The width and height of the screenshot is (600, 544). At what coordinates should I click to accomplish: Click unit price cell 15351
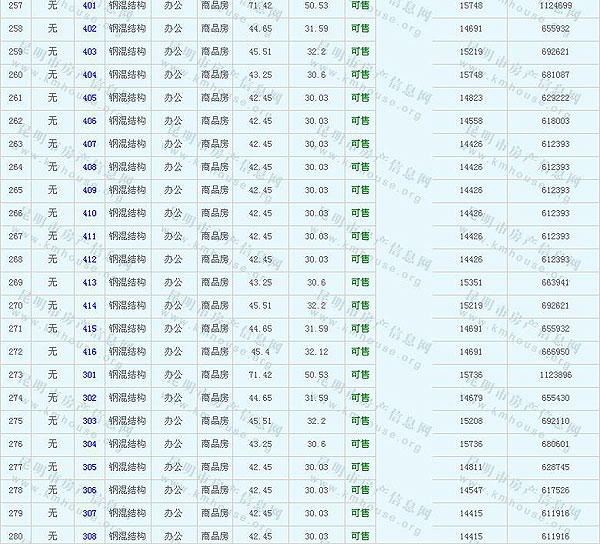[x=471, y=282]
